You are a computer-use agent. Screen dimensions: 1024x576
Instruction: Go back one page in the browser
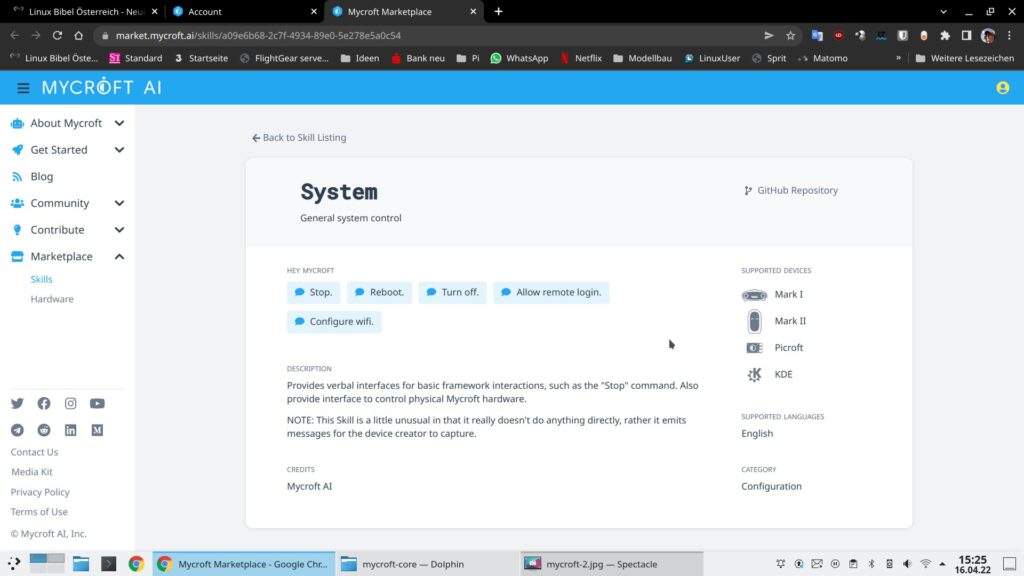[15, 35]
